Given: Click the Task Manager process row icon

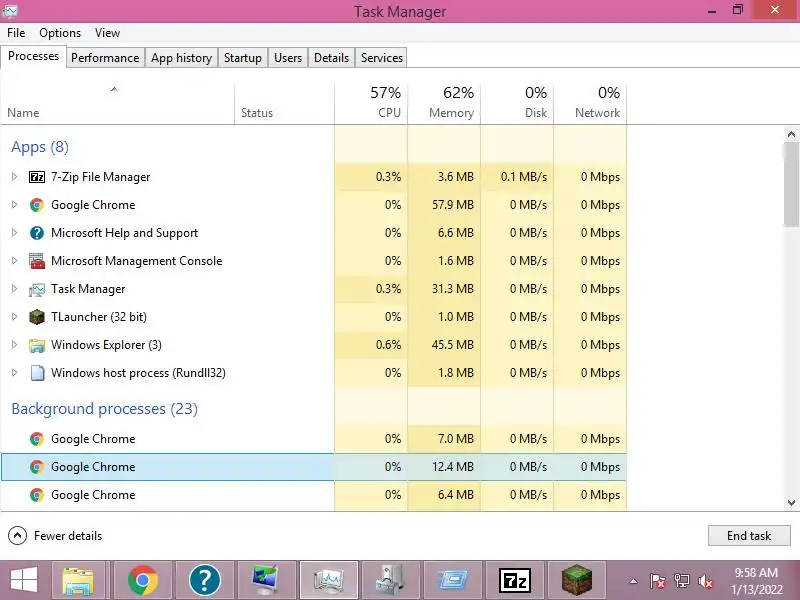Looking at the screenshot, I should point(37,289).
